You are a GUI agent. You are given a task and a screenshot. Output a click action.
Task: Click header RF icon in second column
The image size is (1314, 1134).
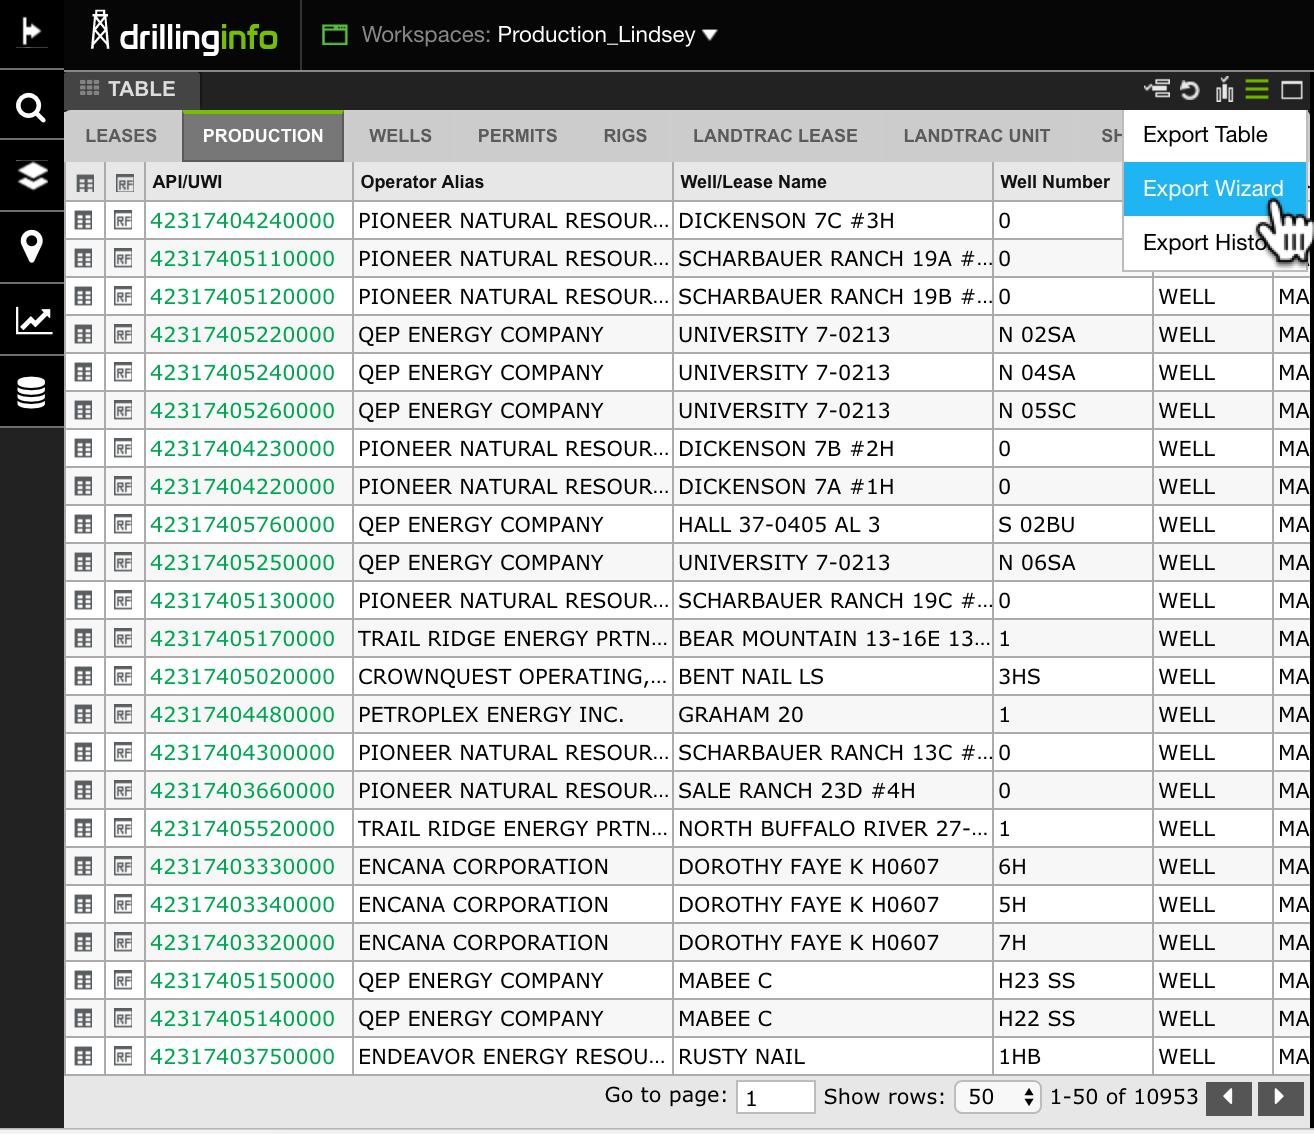point(125,183)
